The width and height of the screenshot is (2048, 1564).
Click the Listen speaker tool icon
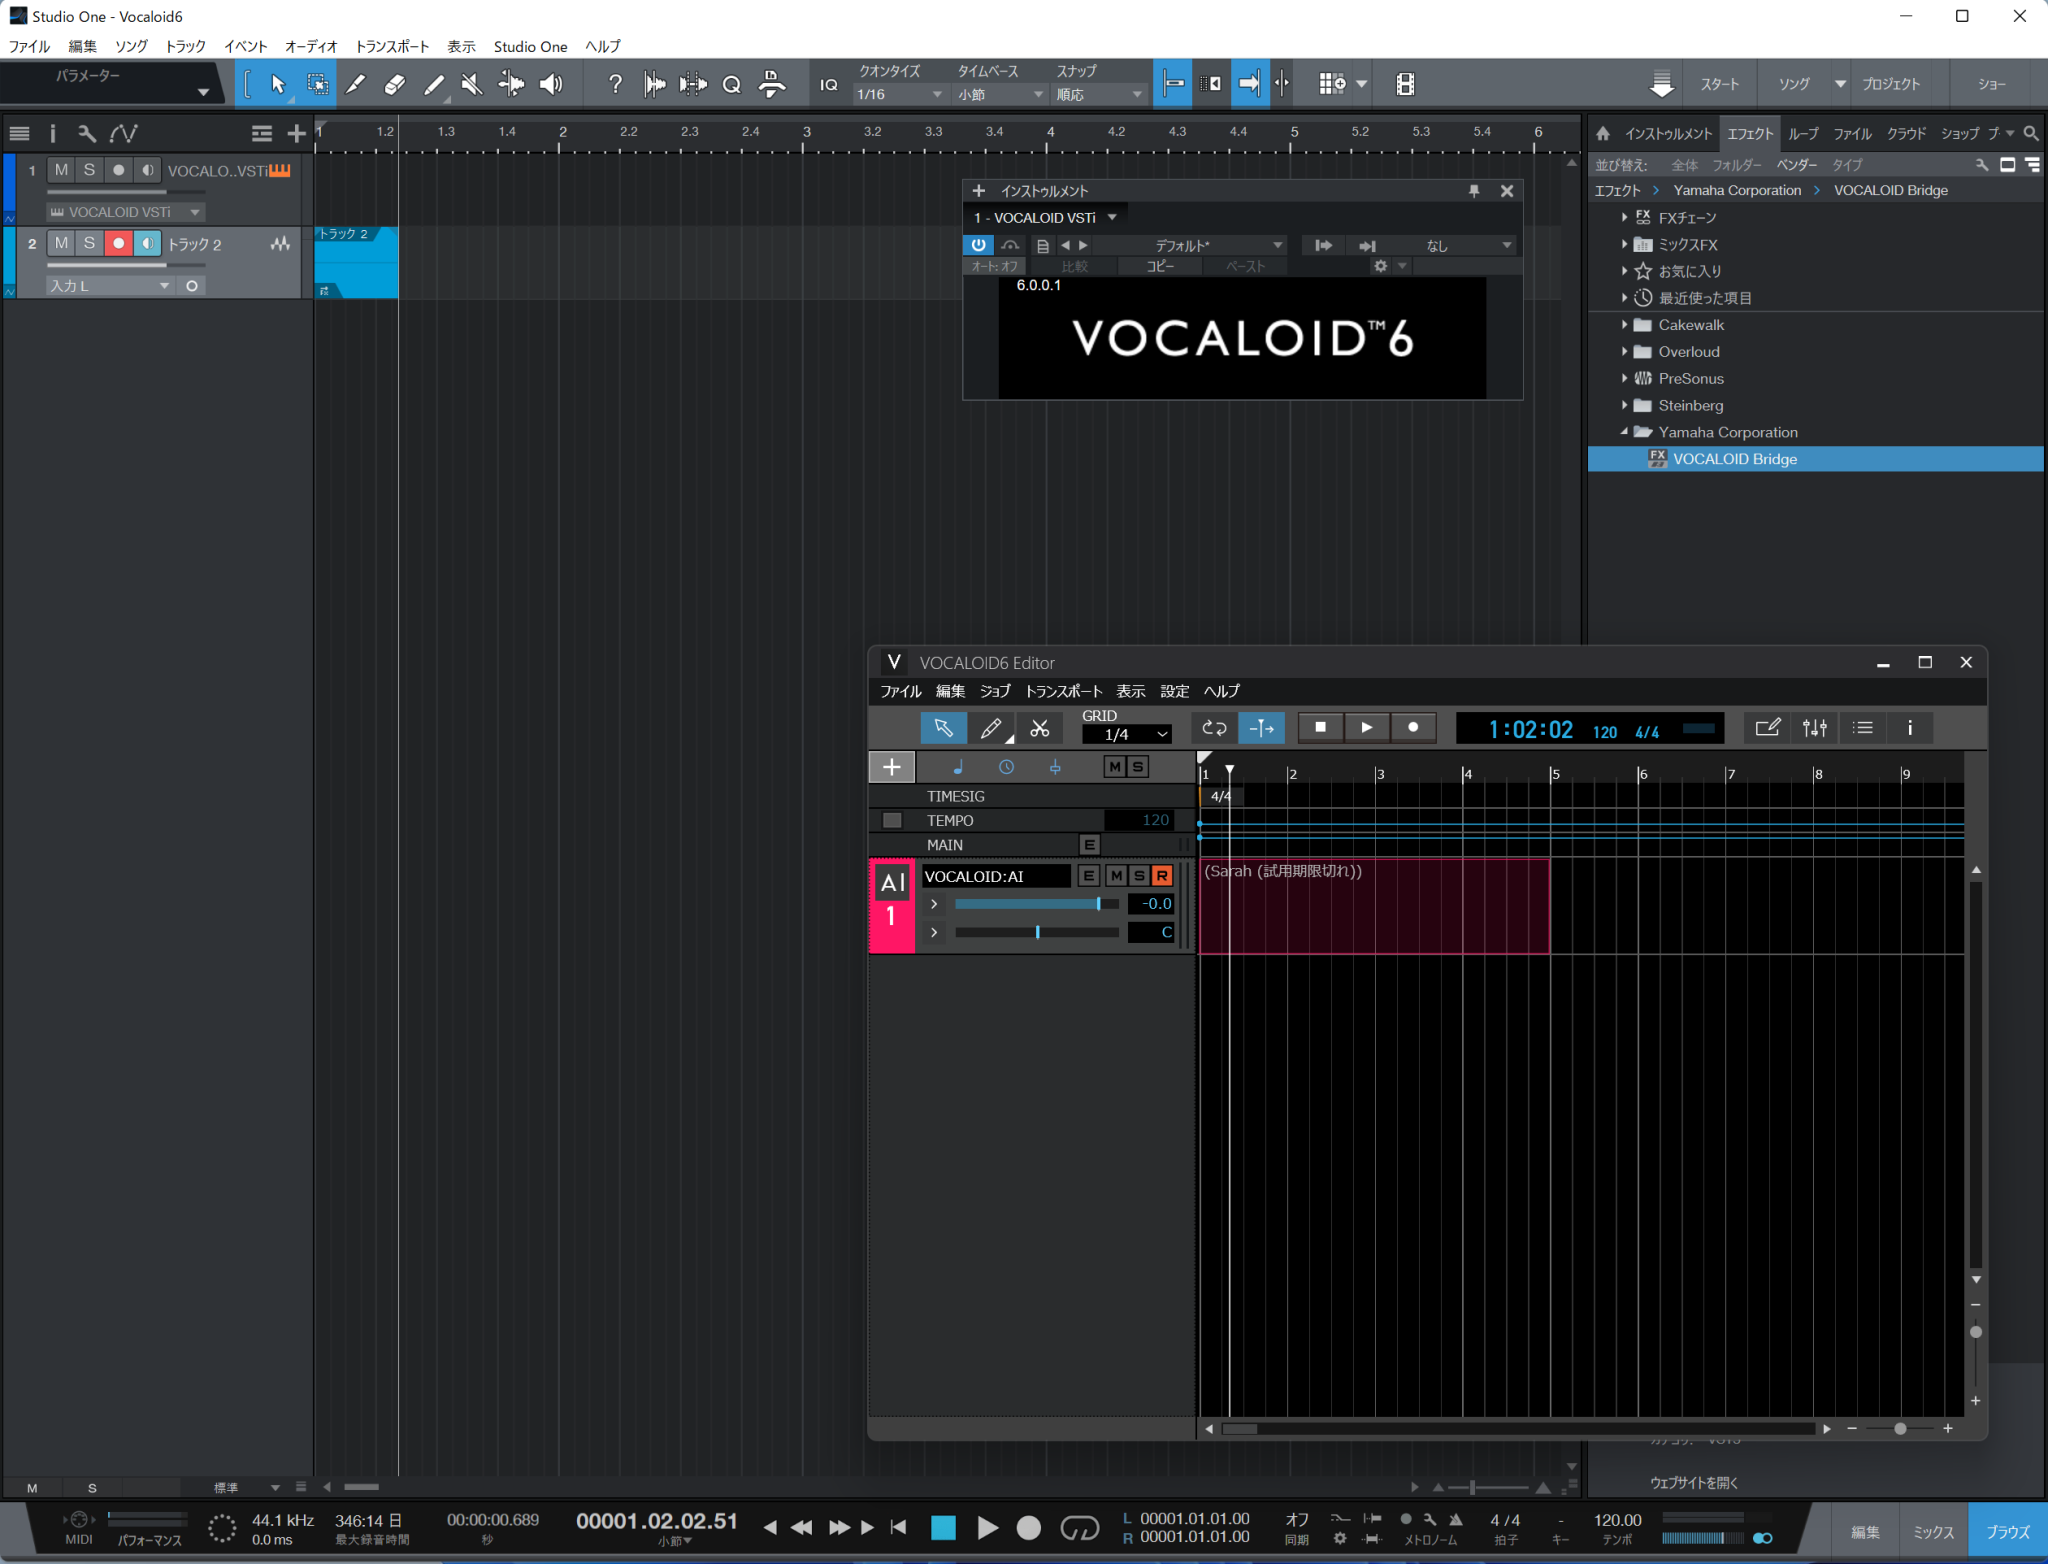(551, 85)
